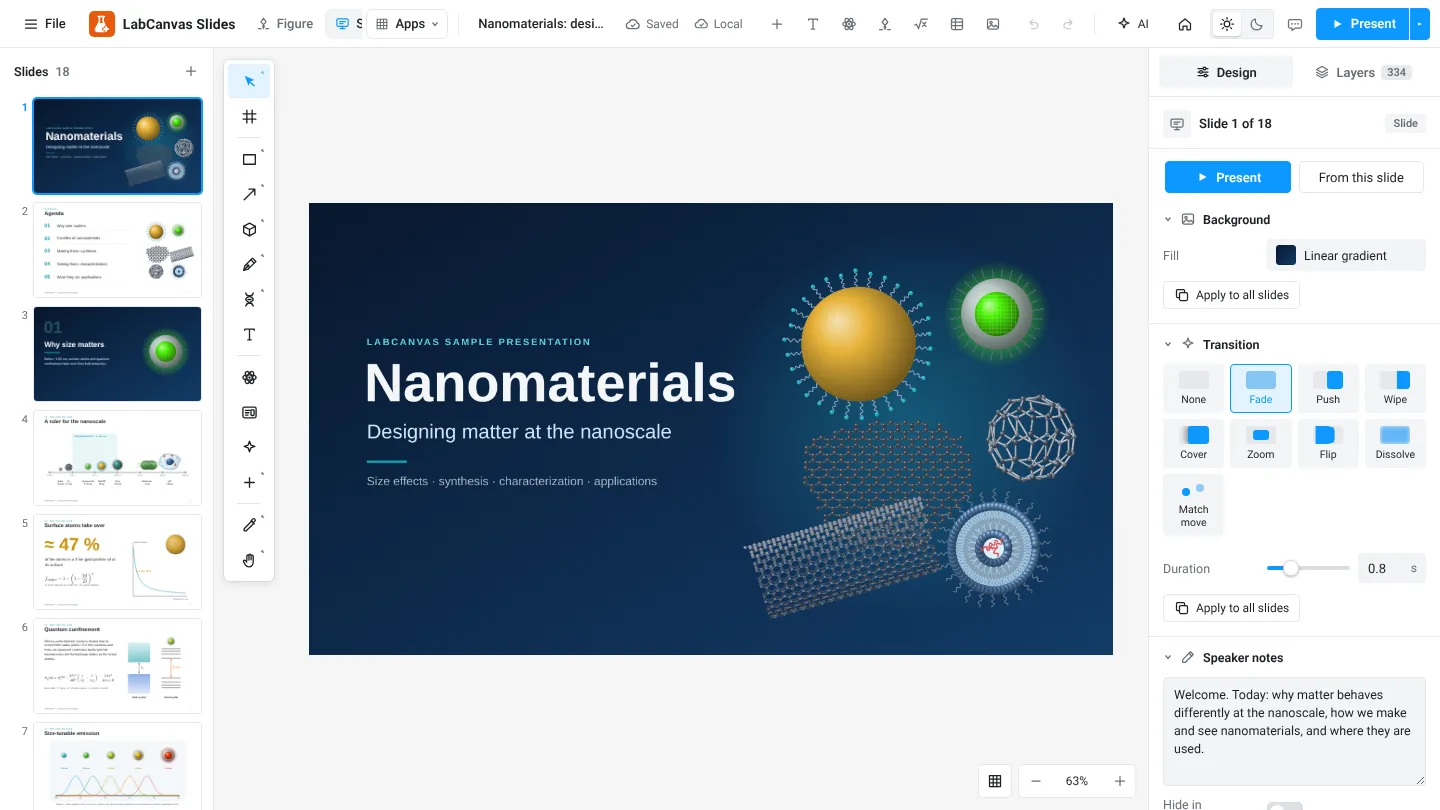Switch to dark theme moon toggle

[1257, 24]
